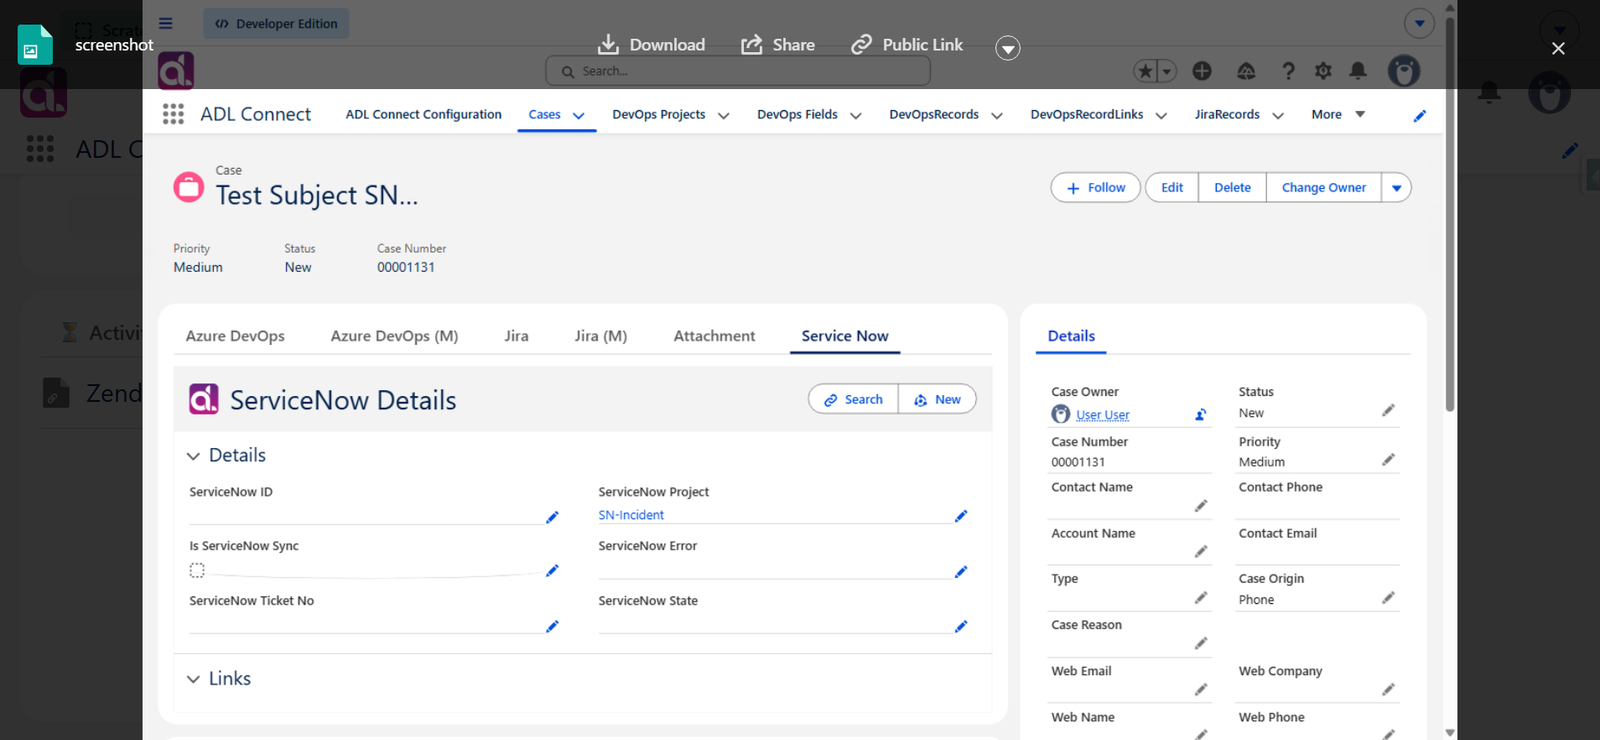Open the notifications bell
Viewport: 1600px width, 740px height.
tap(1358, 71)
